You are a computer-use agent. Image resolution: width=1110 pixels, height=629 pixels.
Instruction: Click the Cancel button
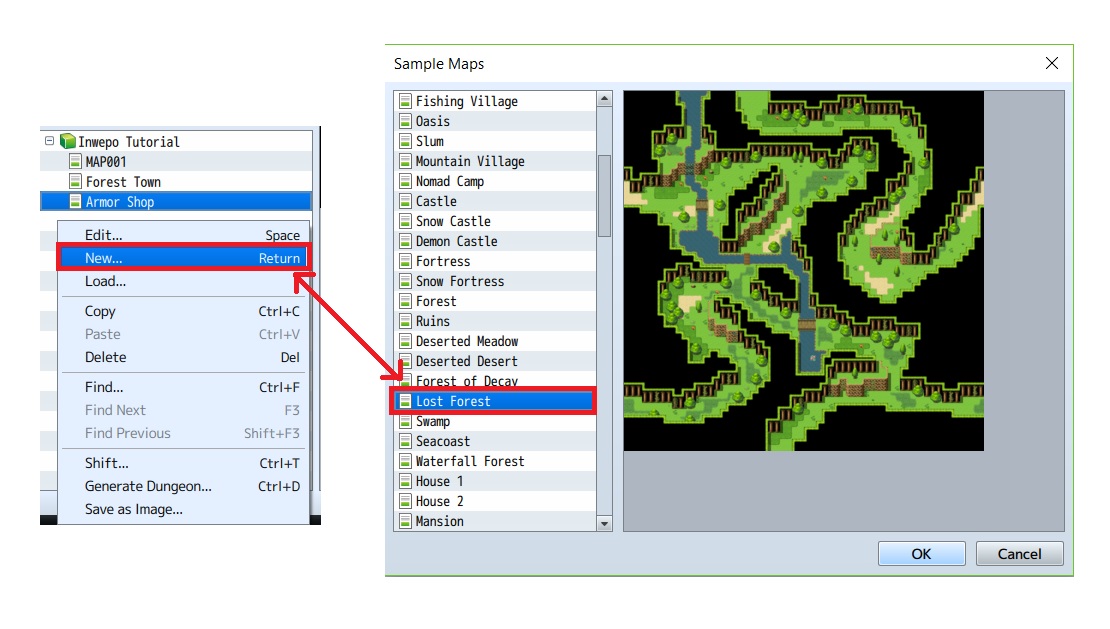(x=1019, y=554)
